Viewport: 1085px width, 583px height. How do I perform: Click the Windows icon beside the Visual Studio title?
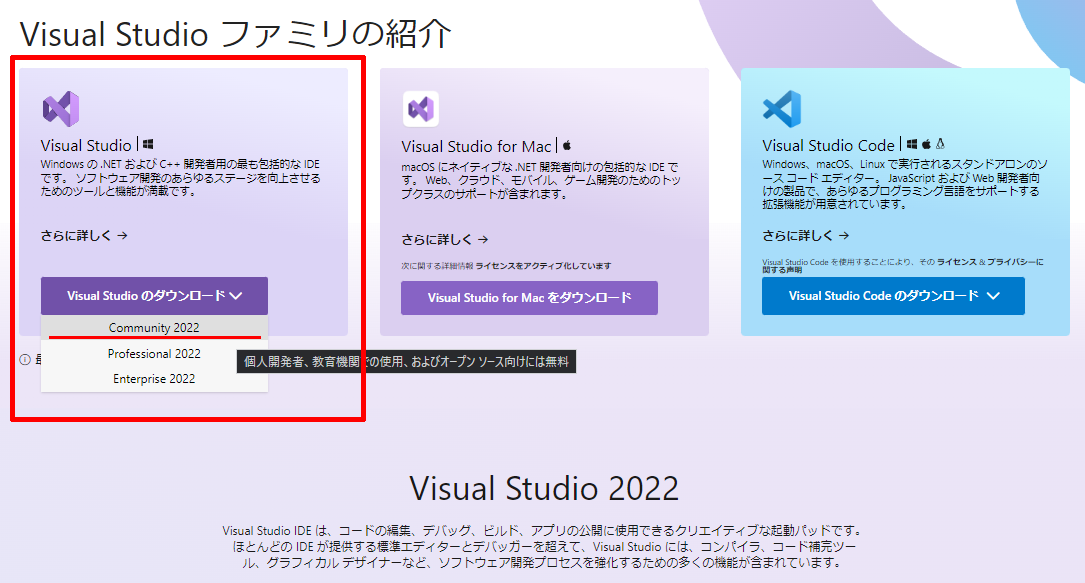click(148, 145)
